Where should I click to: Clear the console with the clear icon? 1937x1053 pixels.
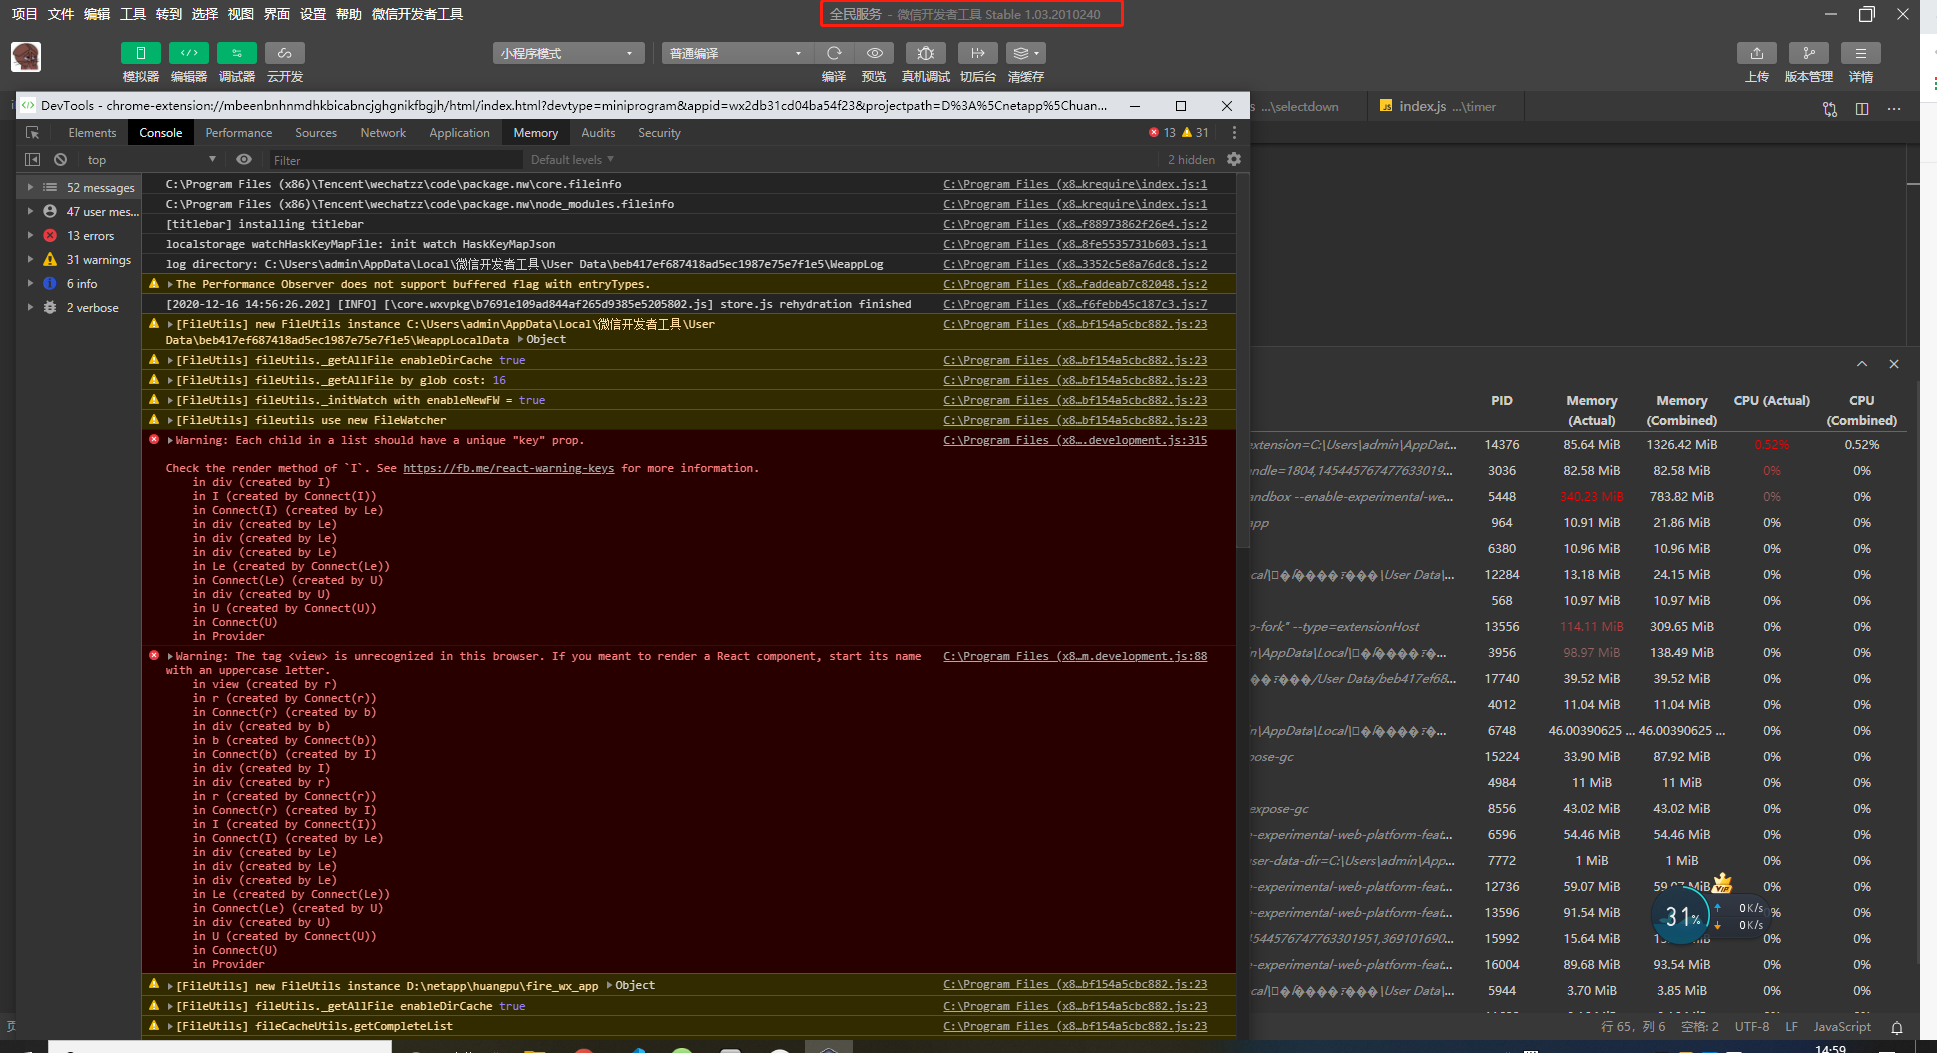pos(61,160)
